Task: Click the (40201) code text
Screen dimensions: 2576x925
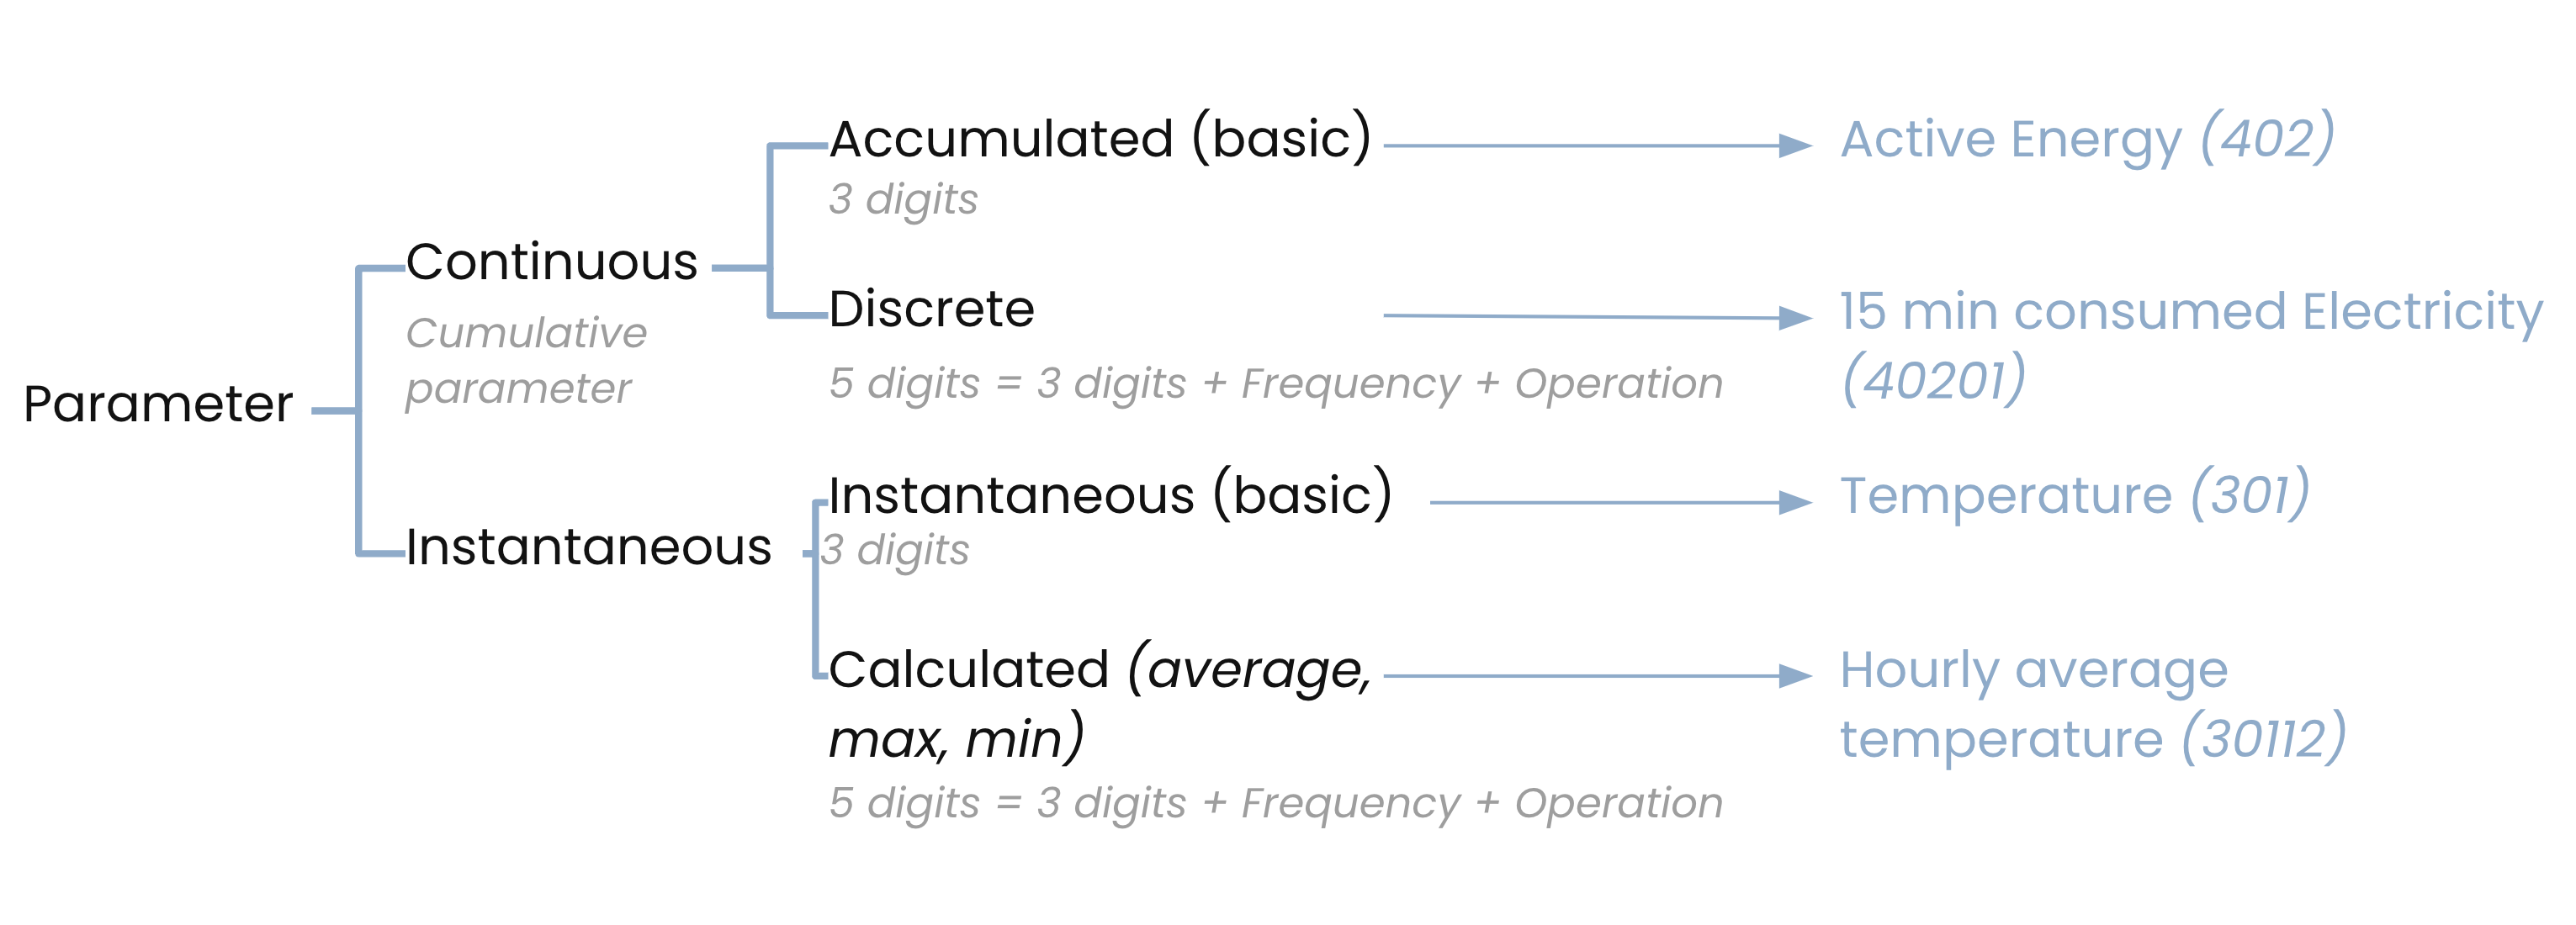Action: (x=1933, y=381)
